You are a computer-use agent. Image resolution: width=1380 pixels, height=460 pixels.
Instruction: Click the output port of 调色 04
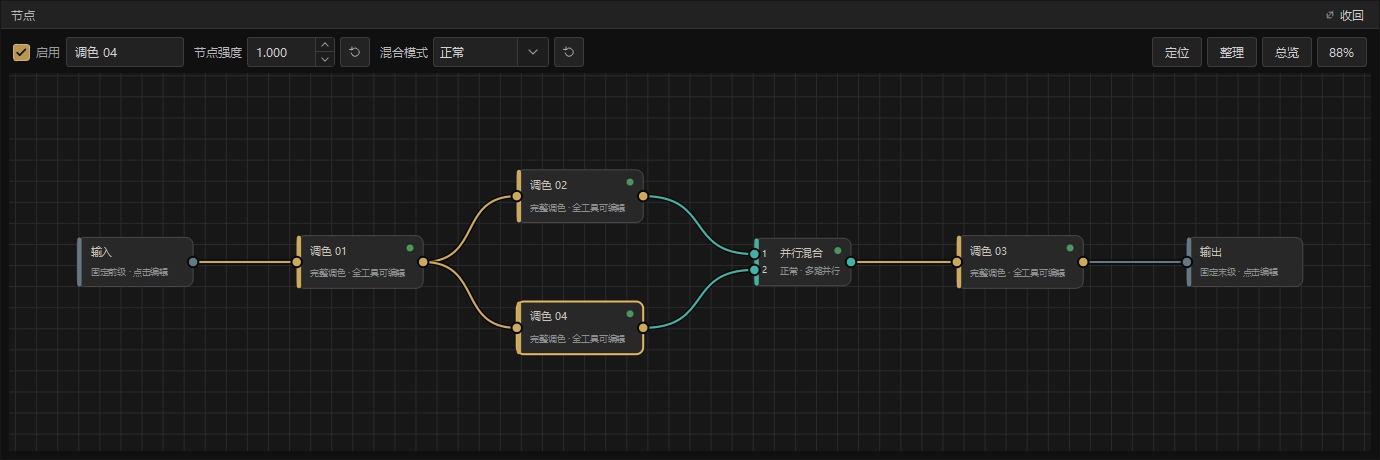(x=643, y=327)
